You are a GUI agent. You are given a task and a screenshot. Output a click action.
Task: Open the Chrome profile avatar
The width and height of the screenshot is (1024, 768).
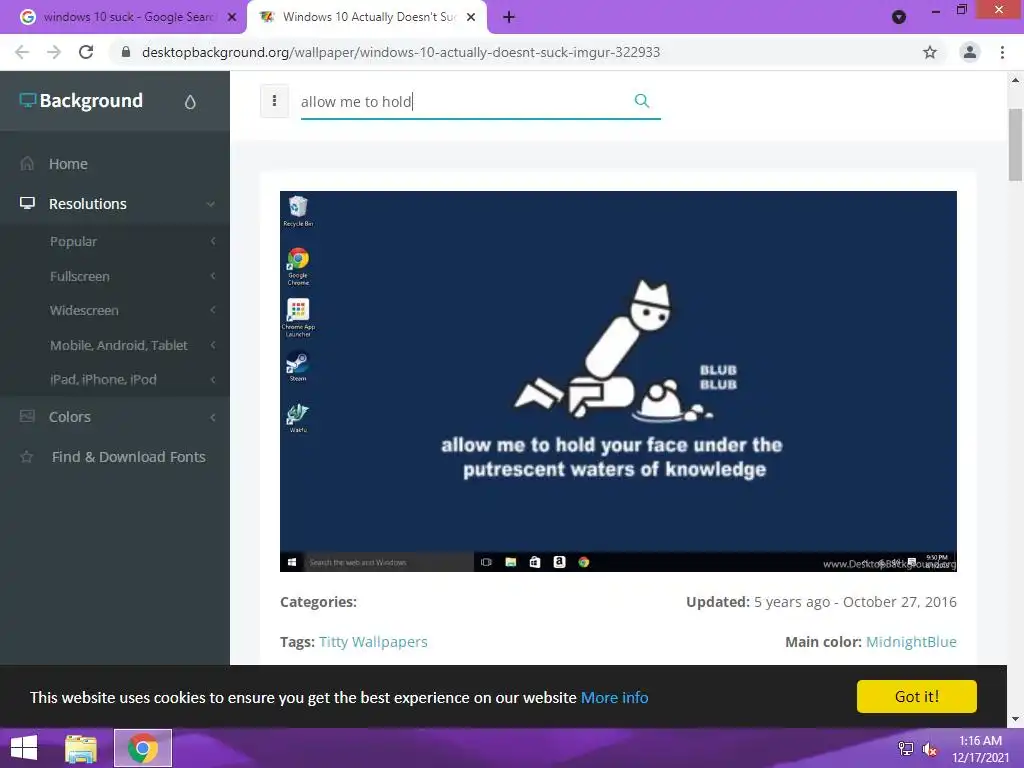tap(970, 52)
